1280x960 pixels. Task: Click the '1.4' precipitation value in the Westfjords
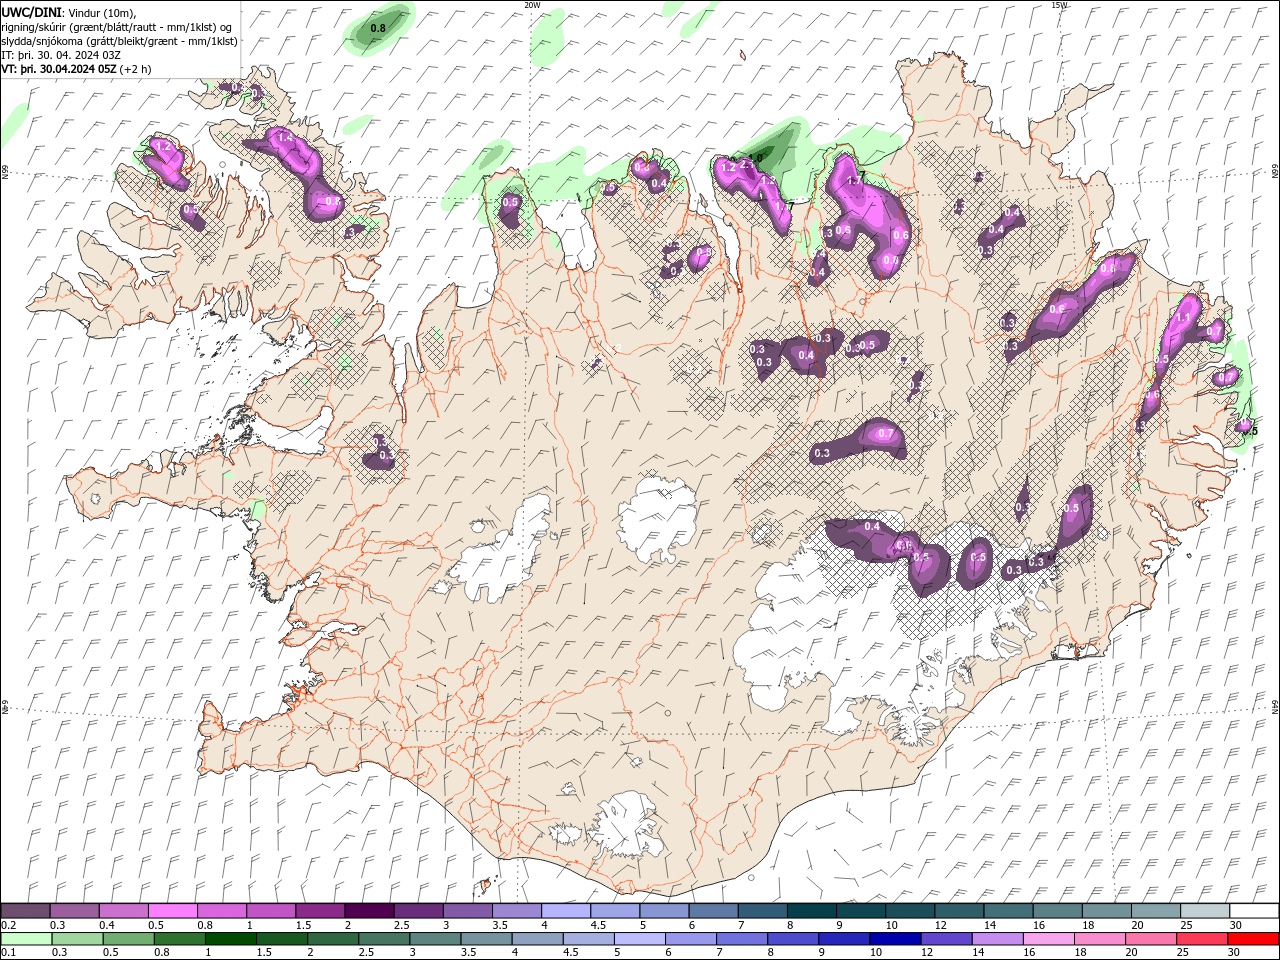click(285, 137)
